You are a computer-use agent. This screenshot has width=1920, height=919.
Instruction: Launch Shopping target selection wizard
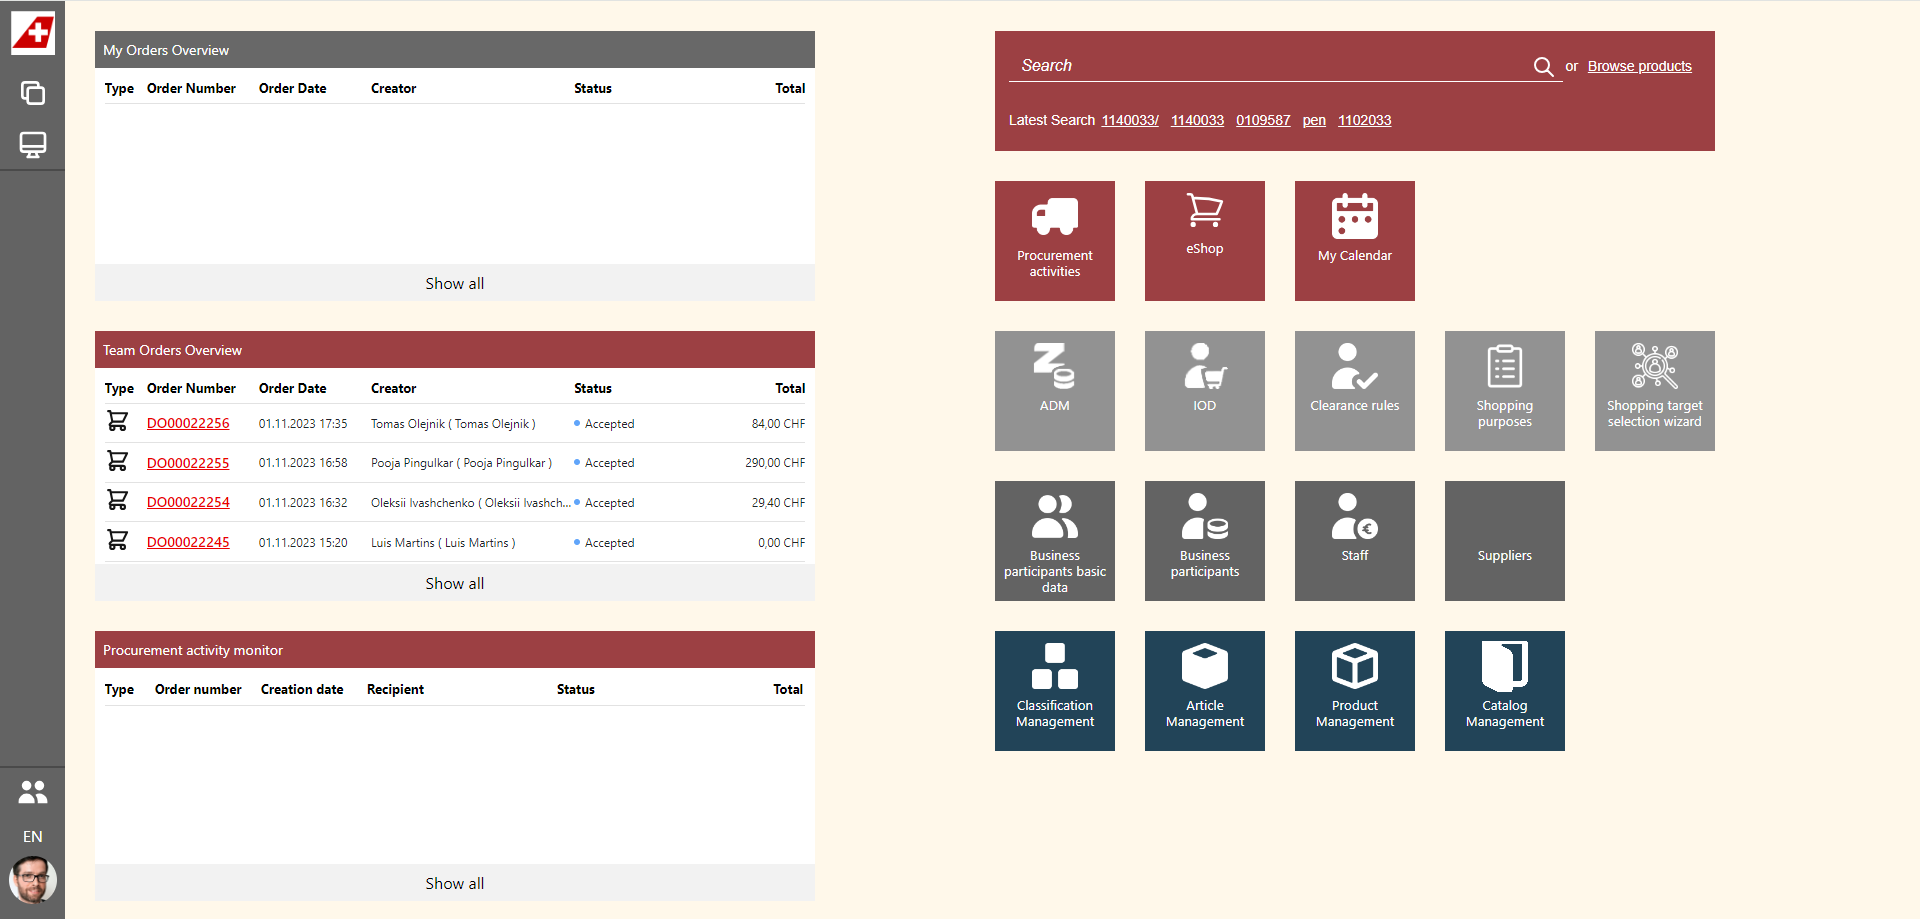(x=1654, y=391)
